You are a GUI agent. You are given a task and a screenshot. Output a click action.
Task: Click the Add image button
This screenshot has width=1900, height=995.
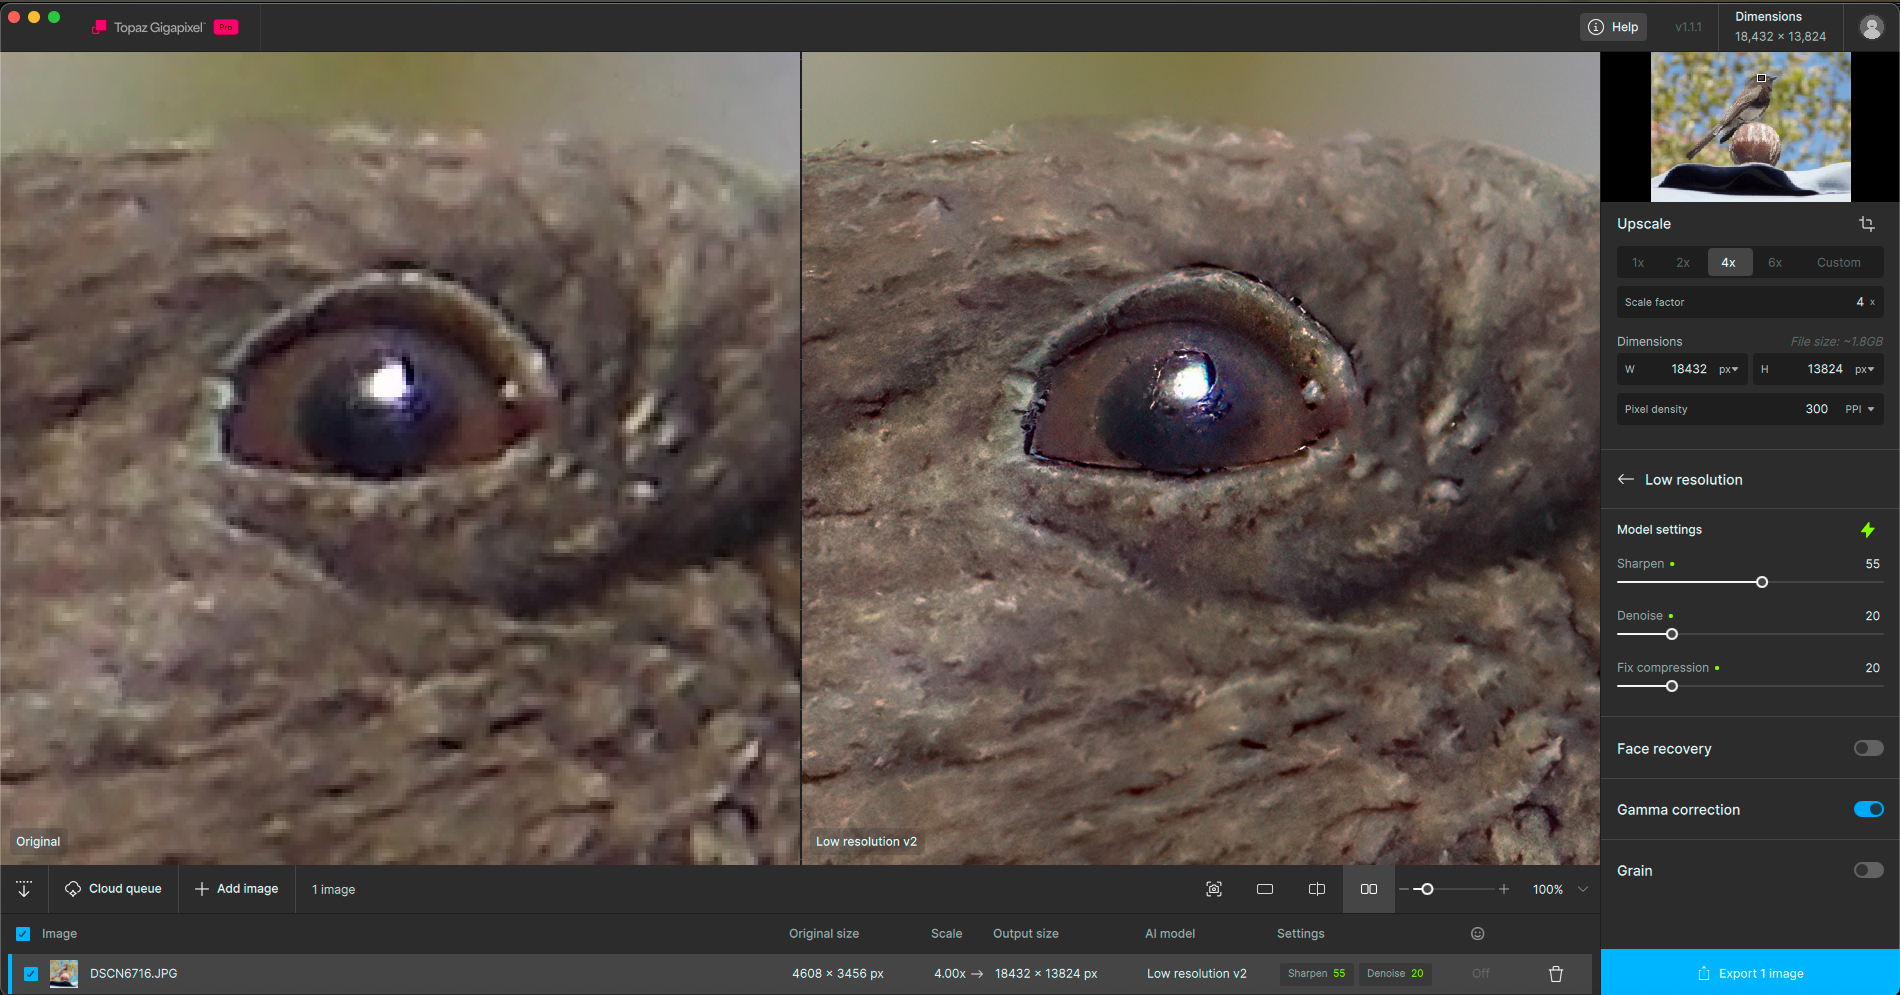tap(237, 889)
